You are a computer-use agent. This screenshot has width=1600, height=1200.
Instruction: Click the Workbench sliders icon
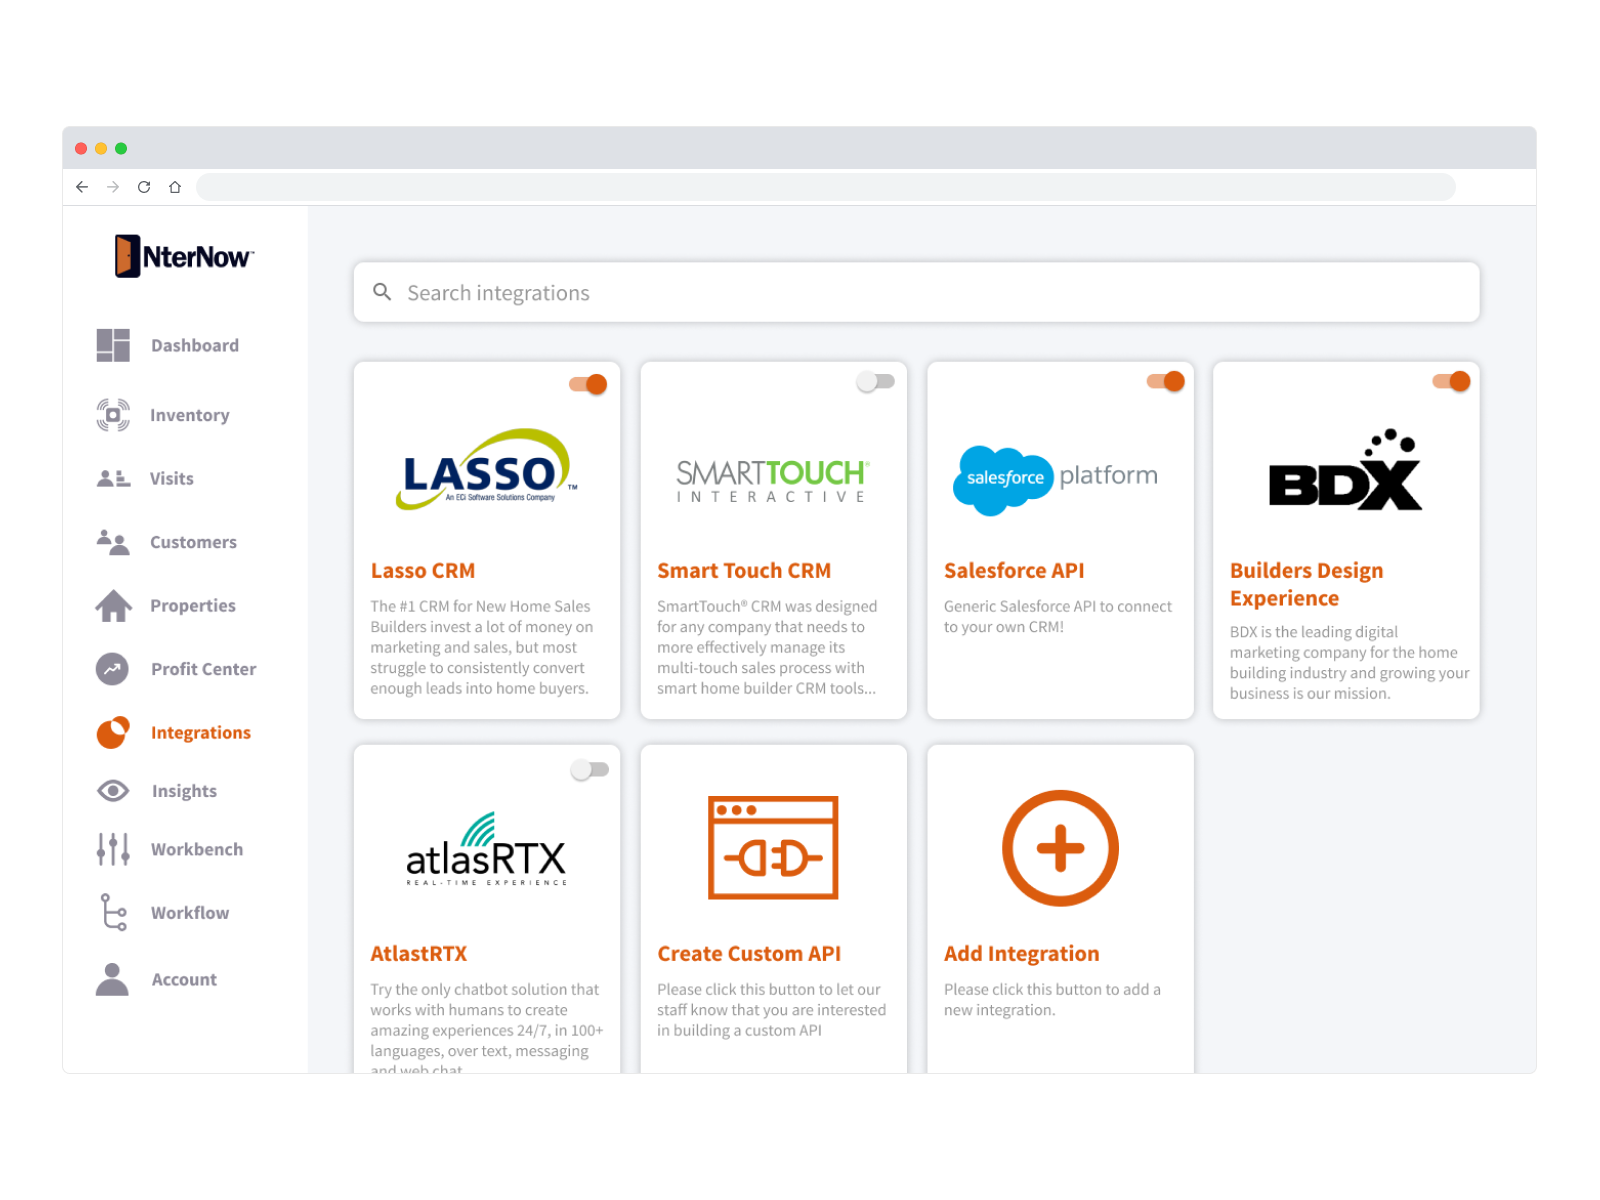113,849
